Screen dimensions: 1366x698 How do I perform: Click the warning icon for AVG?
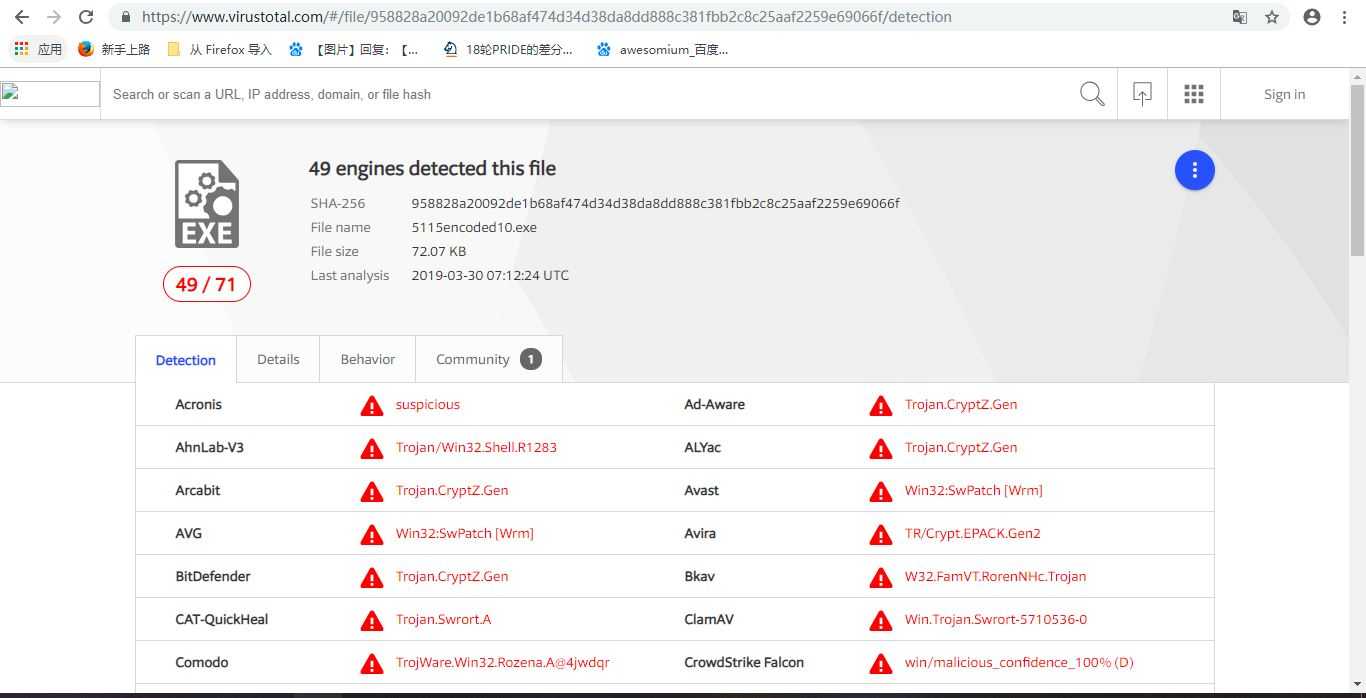(372, 534)
